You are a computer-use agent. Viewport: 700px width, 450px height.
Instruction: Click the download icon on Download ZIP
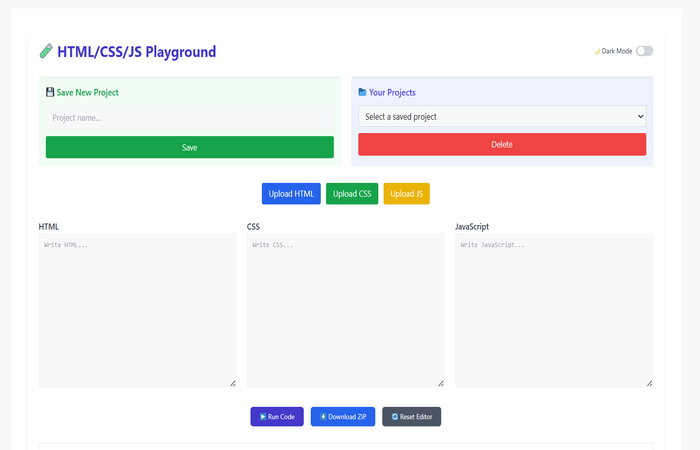pyautogui.click(x=323, y=416)
